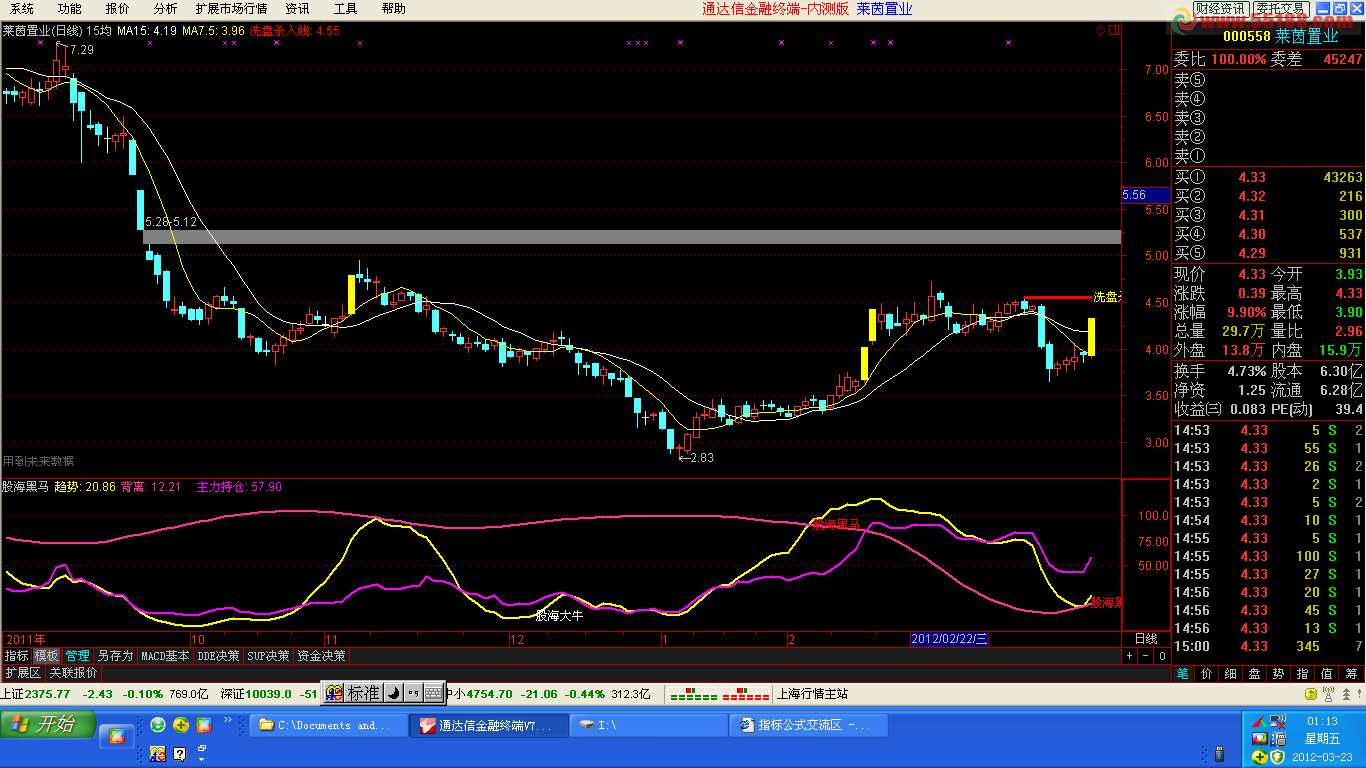The width and height of the screenshot is (1366, 768).
Task: Switch to the 筹 tab in quote panel
Action: [x=1351, y=673]
